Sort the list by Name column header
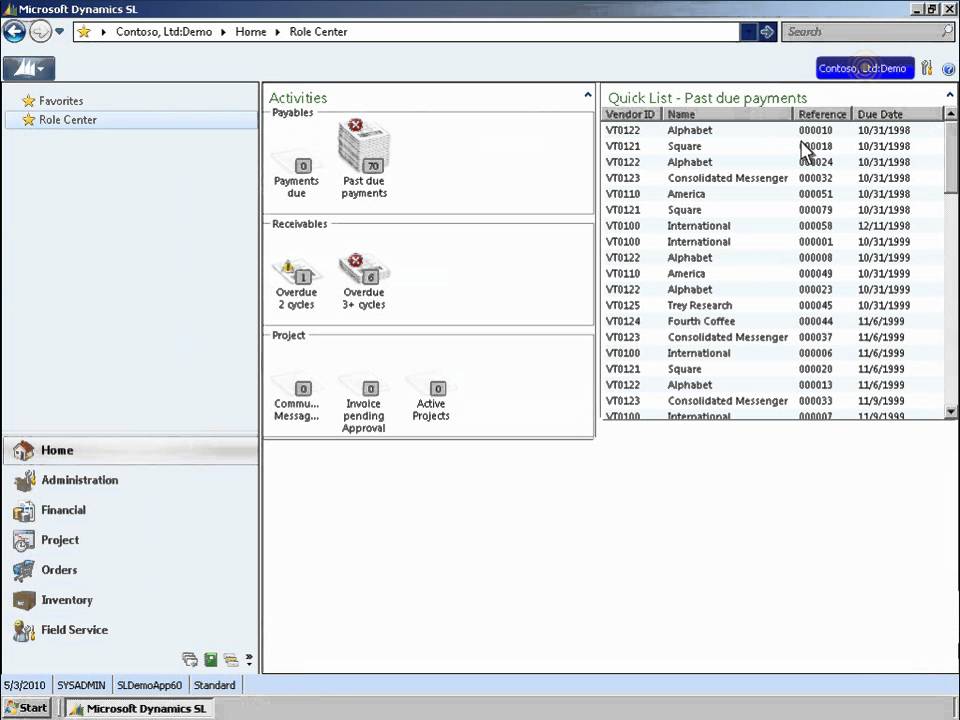 click(728, 114)
